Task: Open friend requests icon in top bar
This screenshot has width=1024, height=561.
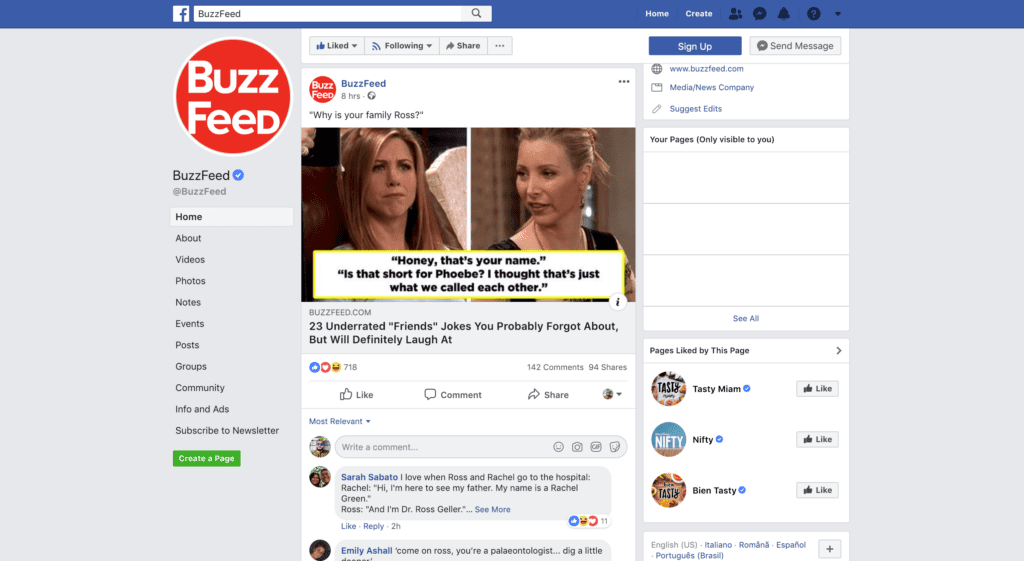Action: (735, 13)
